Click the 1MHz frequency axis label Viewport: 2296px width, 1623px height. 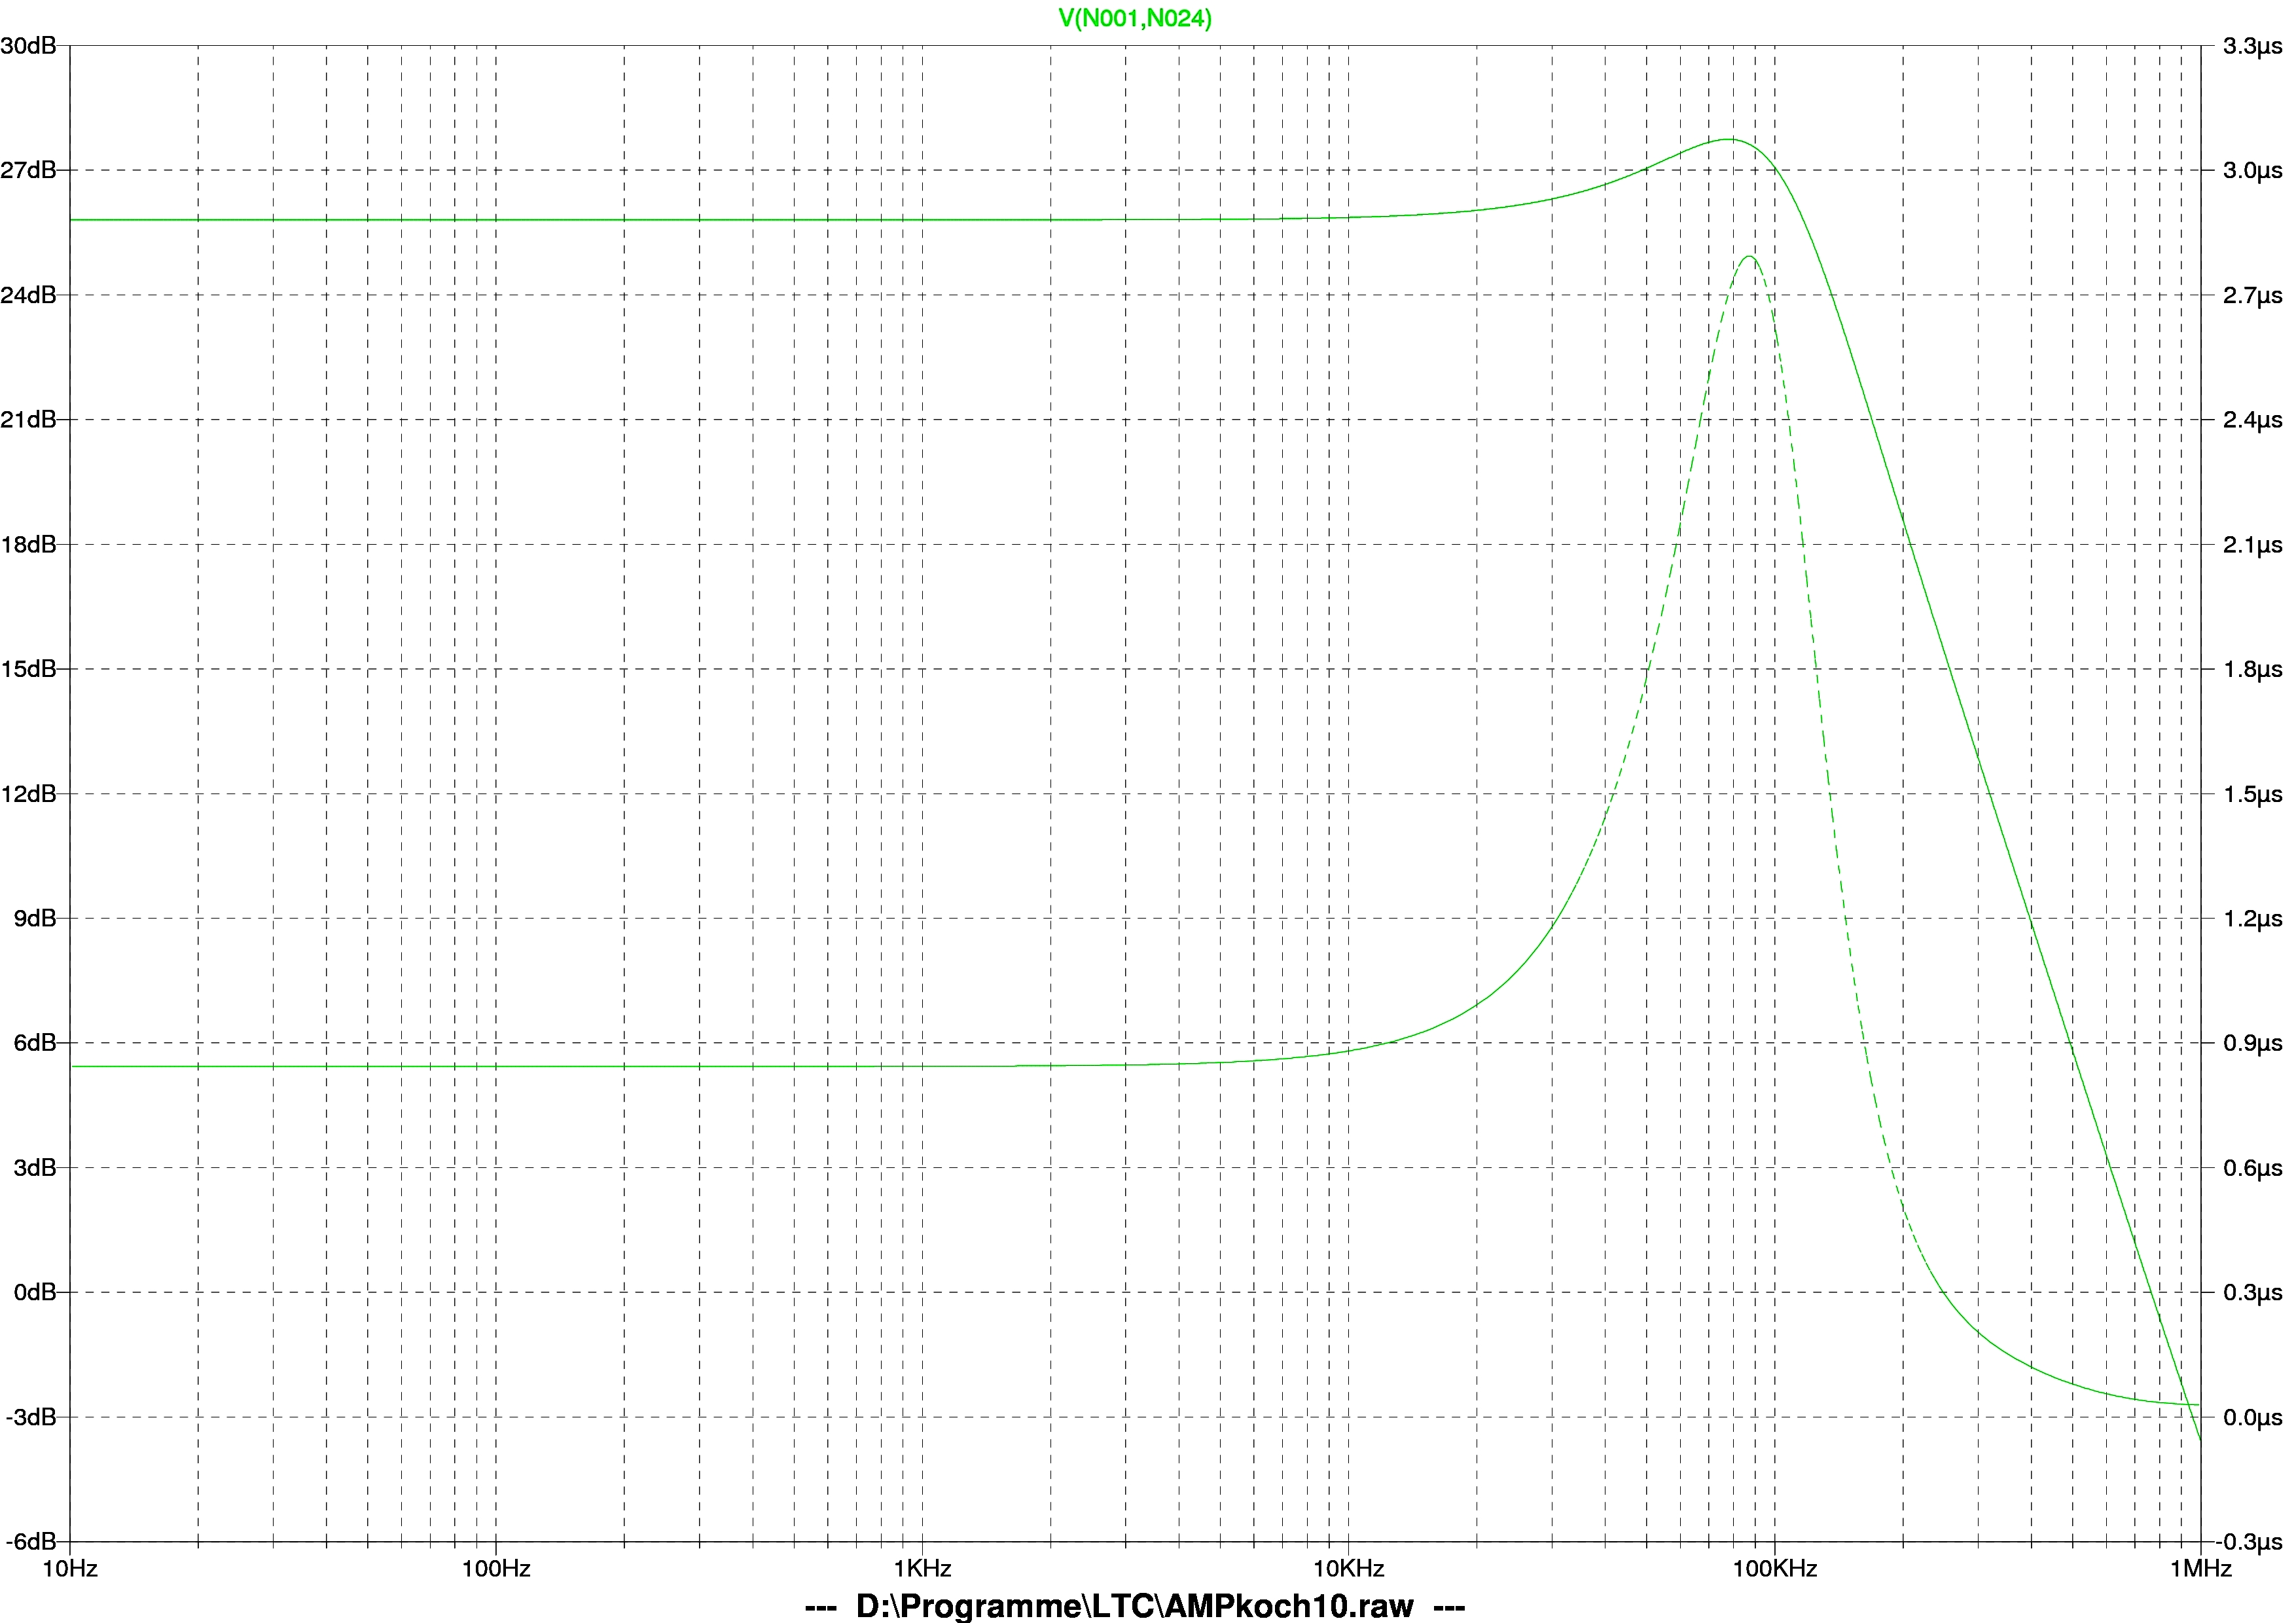[2200, 1568]
